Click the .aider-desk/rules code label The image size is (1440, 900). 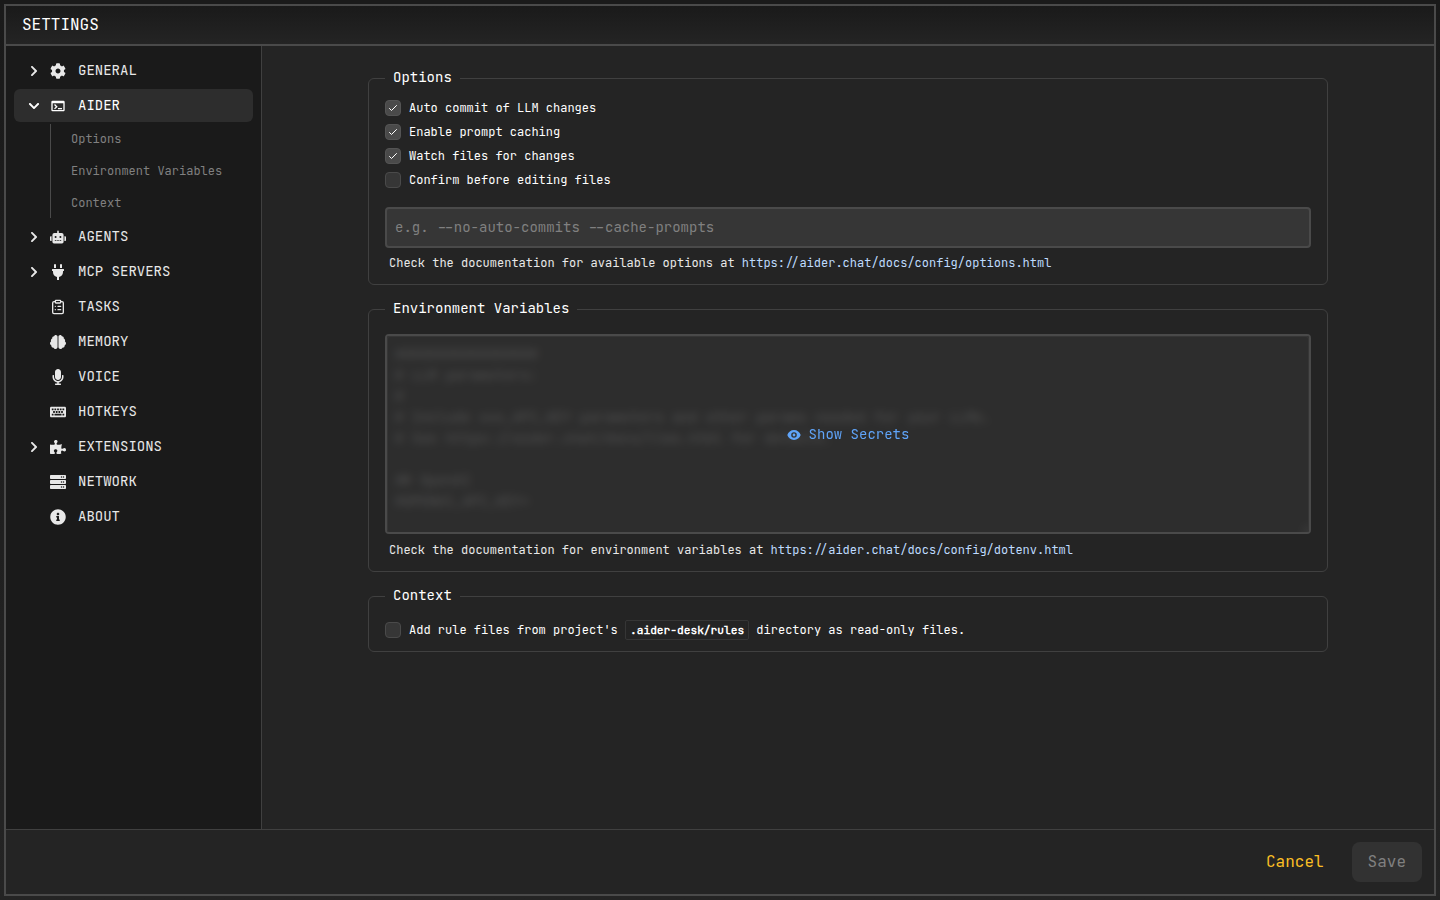pos(687,630)
